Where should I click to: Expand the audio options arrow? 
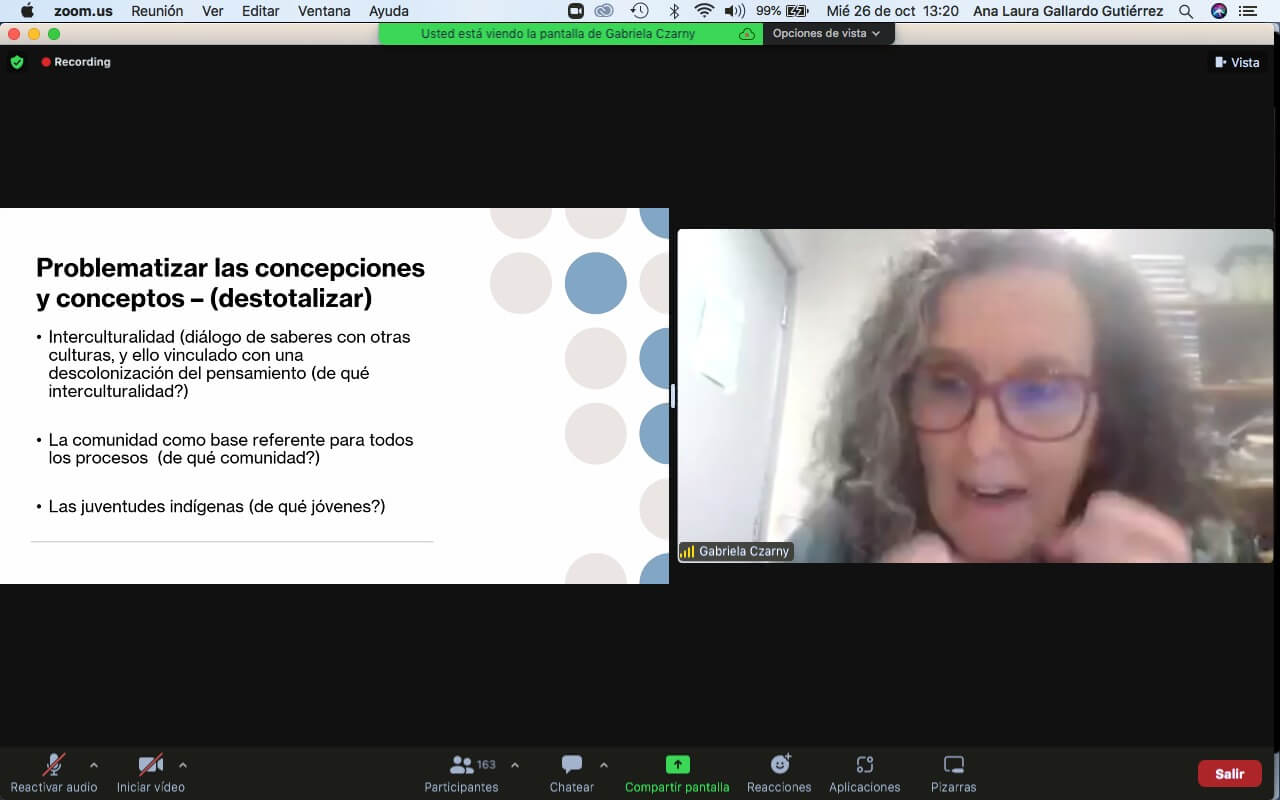click(94, 765)
